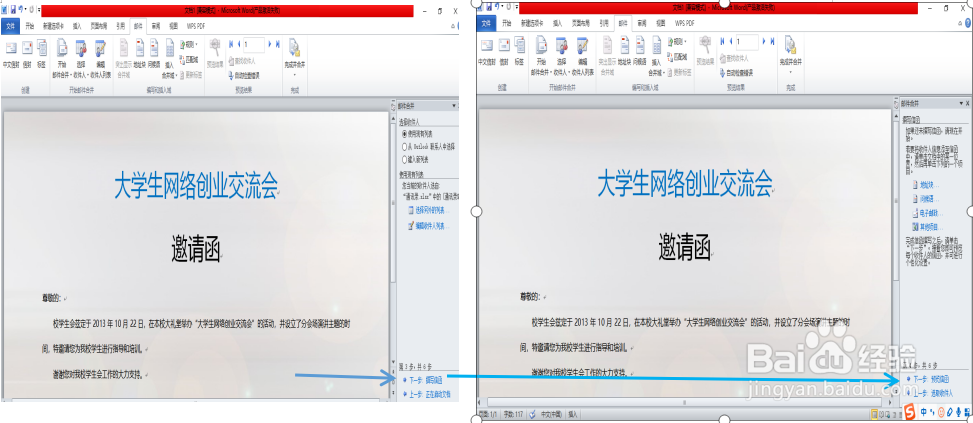973x423 pixels.
Task: Click Select Recipients (选择收件人) icon in left window
Action: click(x=81, y=58)
